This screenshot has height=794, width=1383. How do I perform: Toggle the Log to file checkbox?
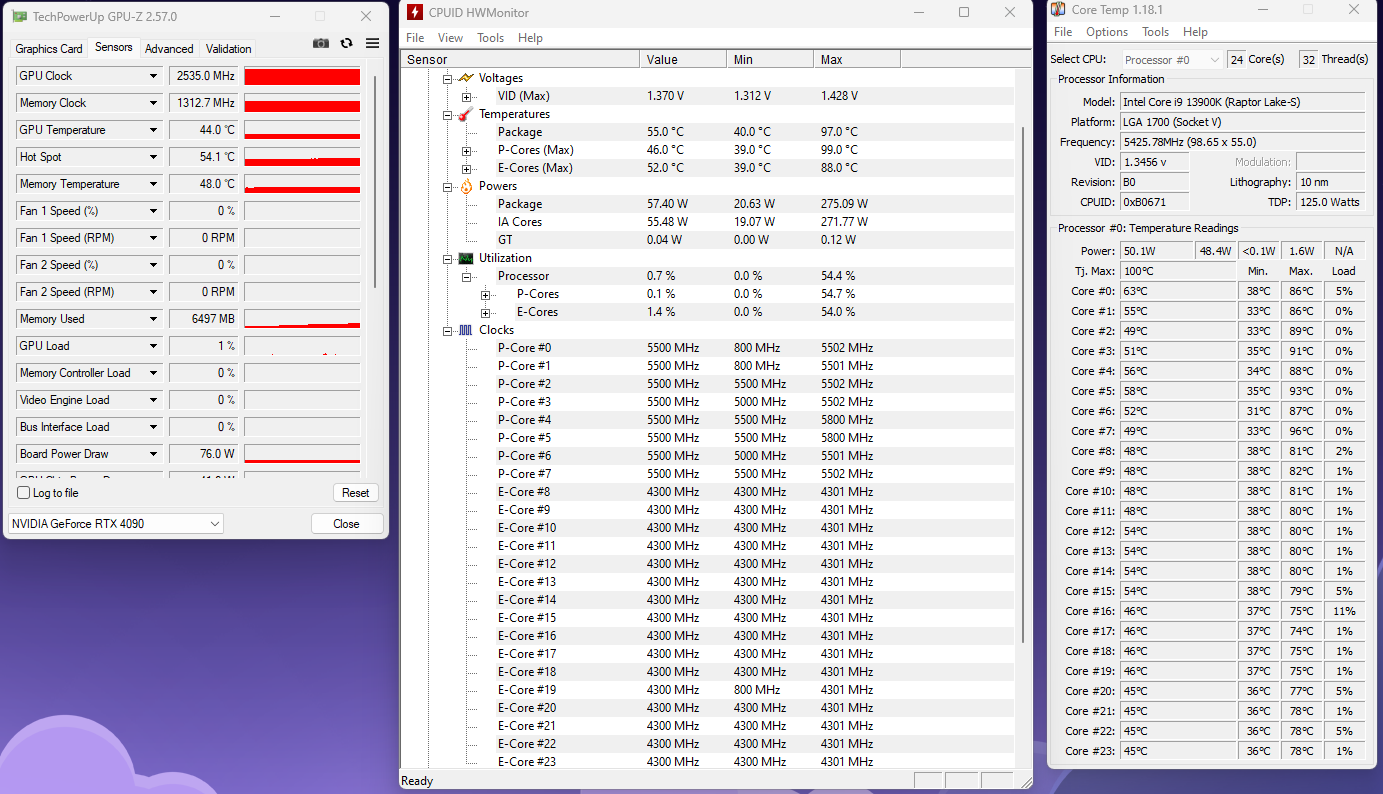(24, 493)
